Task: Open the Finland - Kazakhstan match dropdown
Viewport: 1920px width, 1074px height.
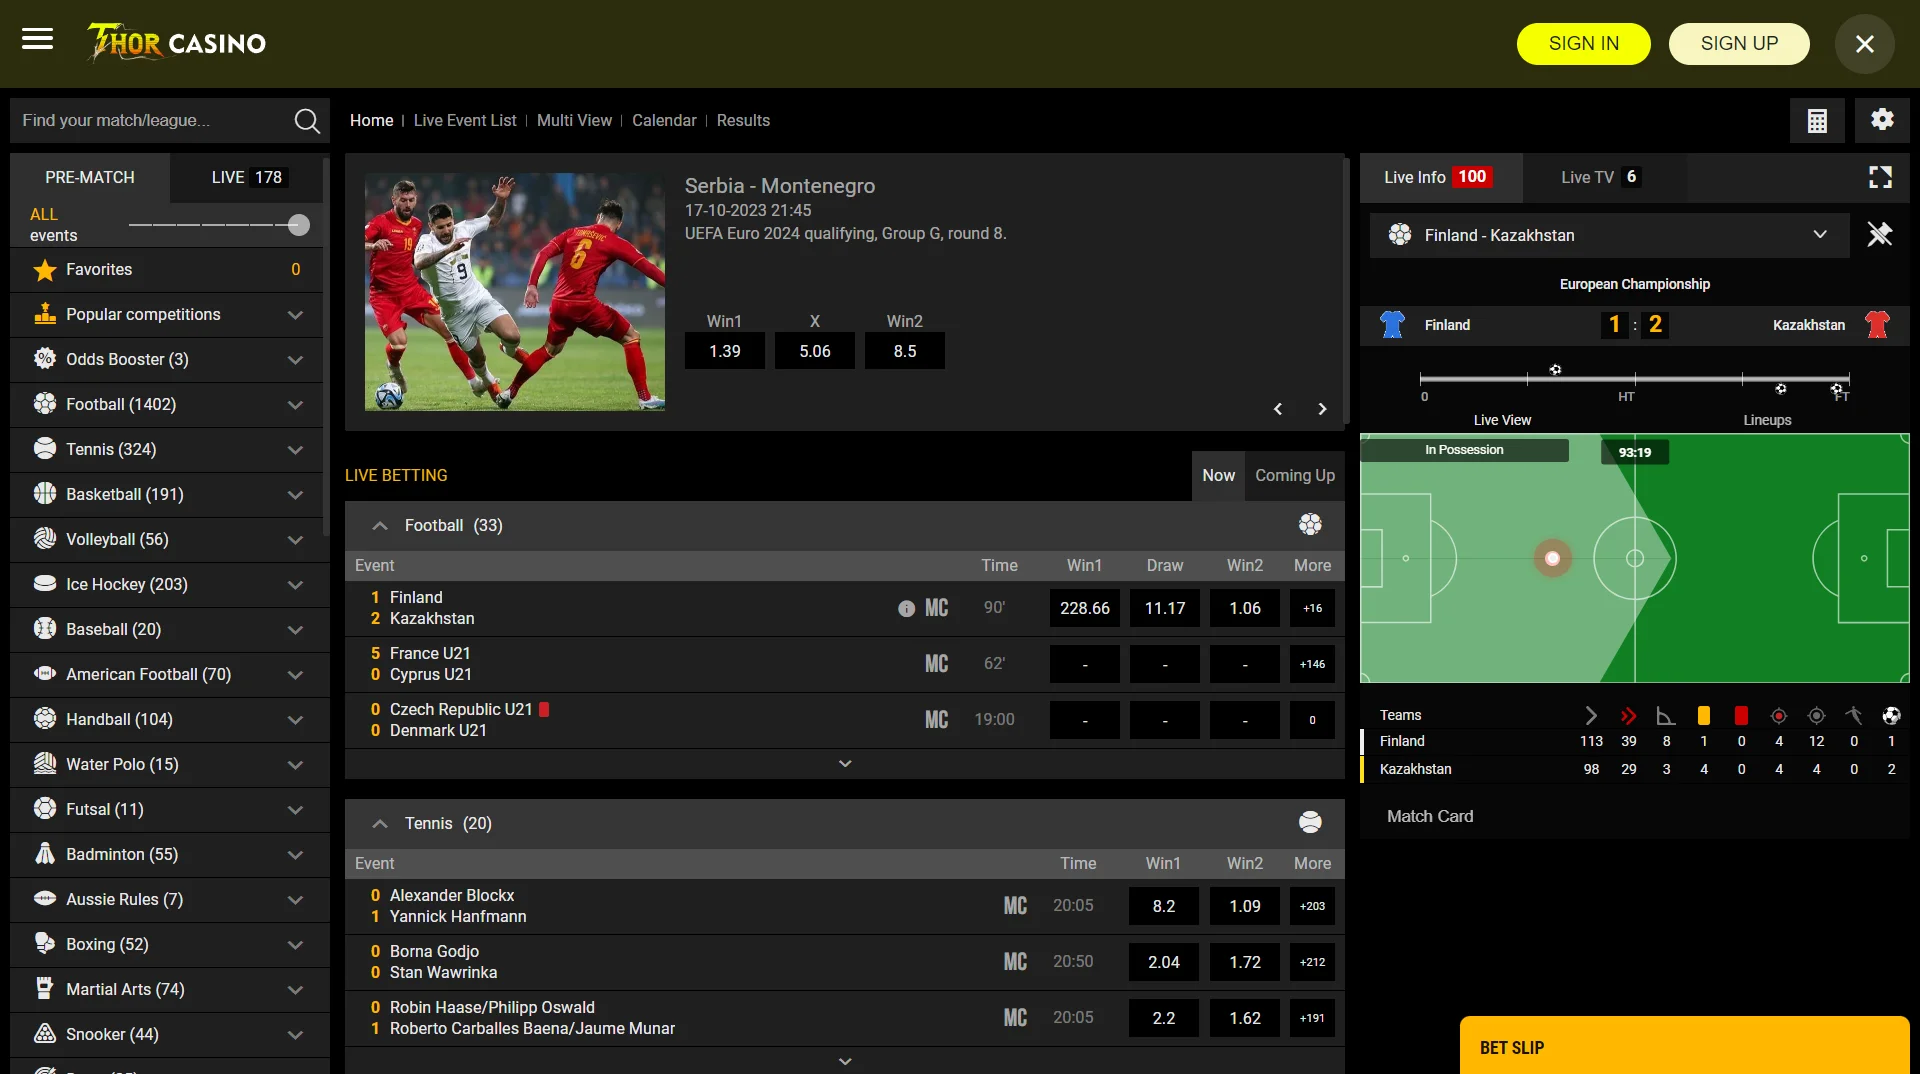Action: (x=1609, y=235)
